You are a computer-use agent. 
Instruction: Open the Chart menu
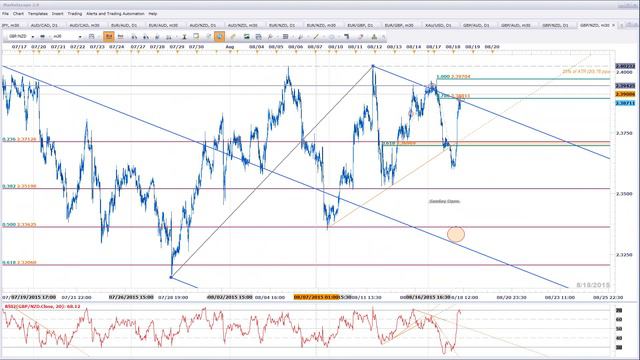(x=18, y=13)
